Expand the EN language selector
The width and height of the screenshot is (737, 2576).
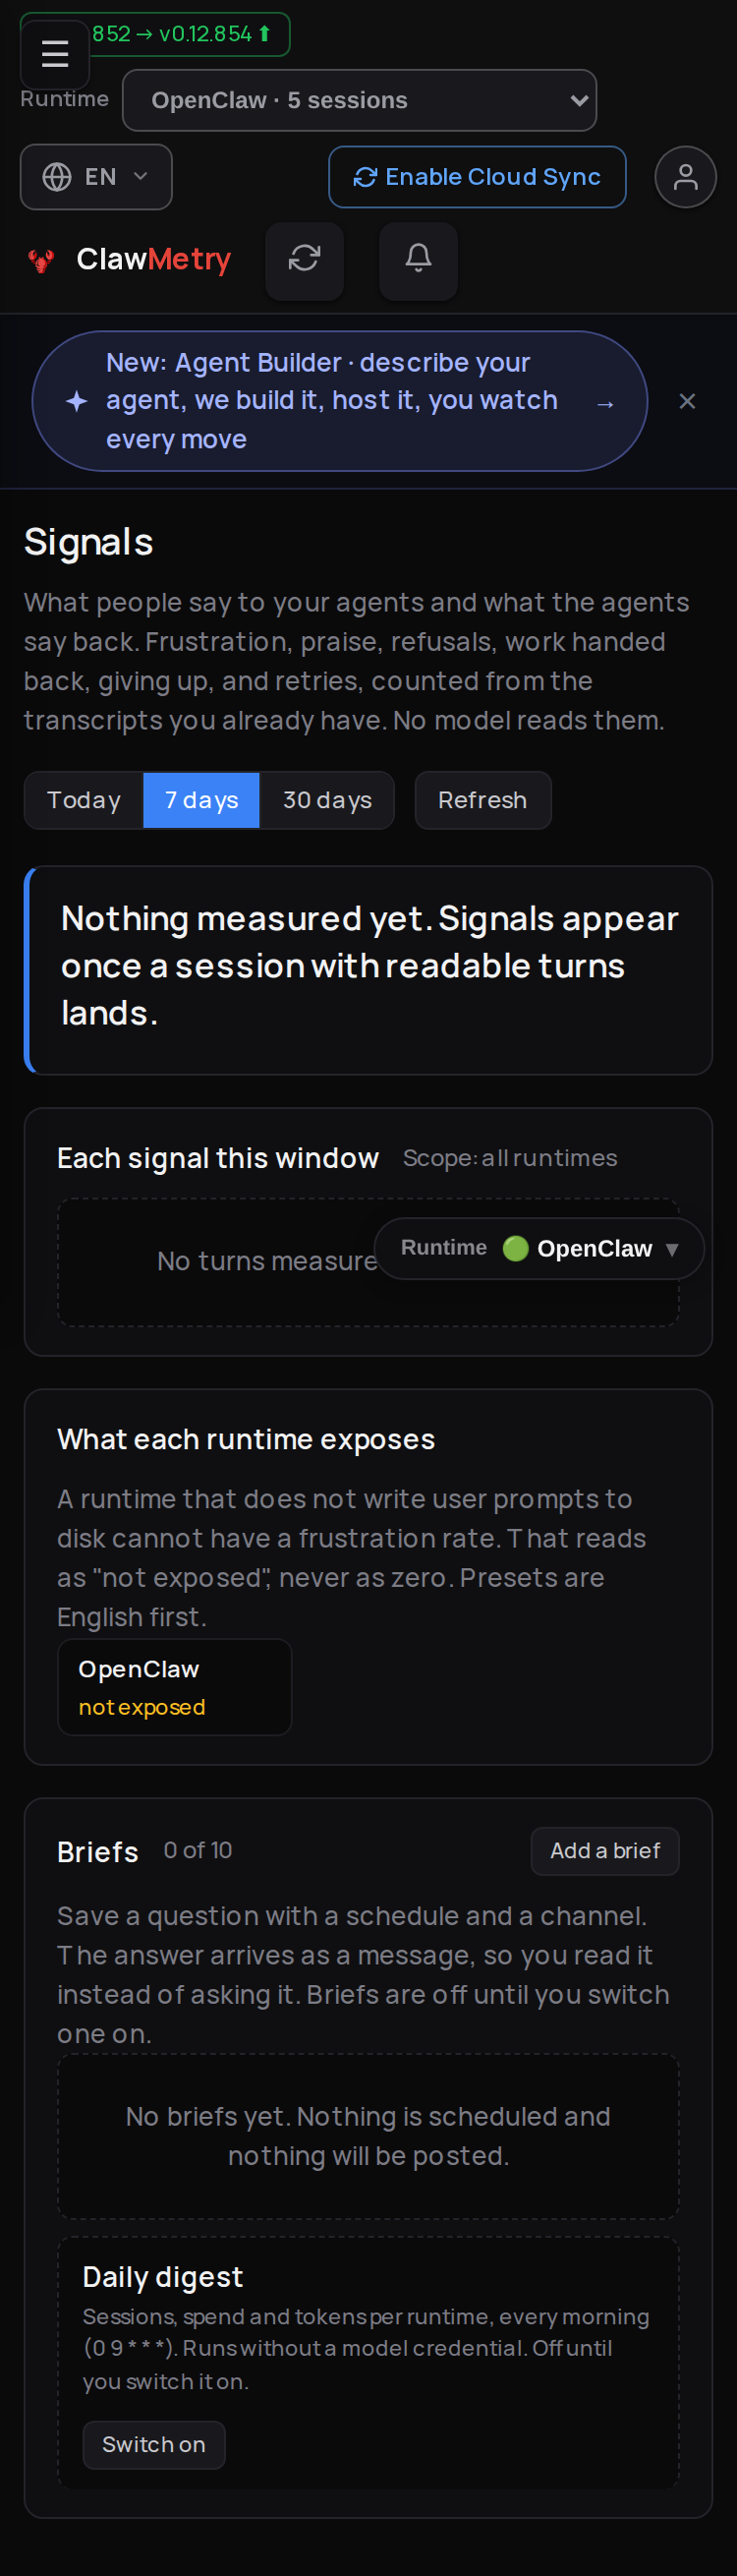[96, 177]
